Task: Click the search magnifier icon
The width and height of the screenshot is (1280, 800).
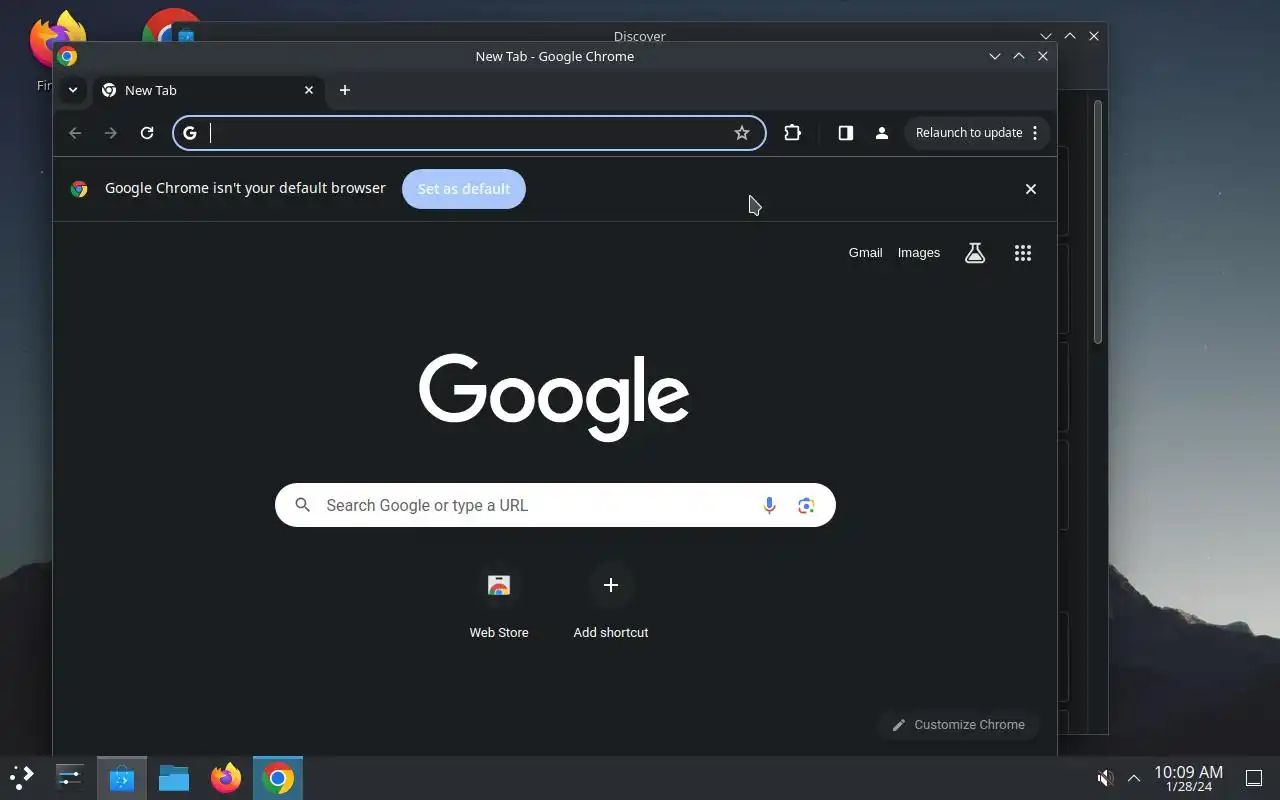Action: tap(303, 505)
